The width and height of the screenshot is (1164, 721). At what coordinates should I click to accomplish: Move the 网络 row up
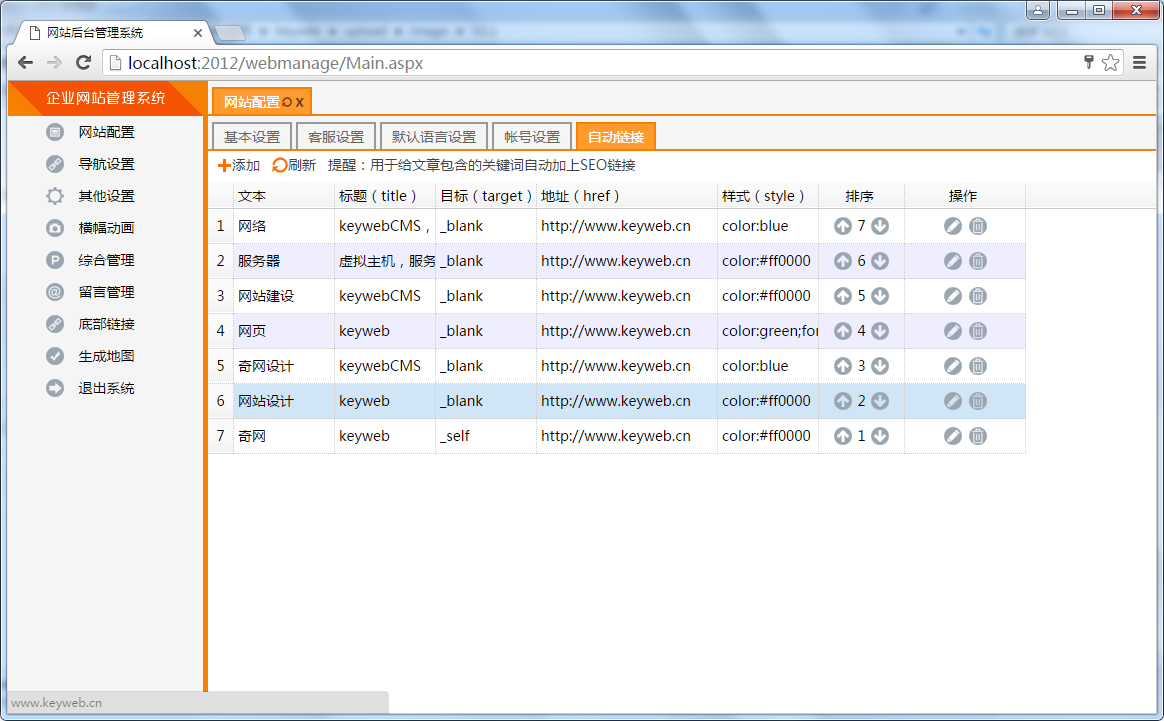coord(843,226)
